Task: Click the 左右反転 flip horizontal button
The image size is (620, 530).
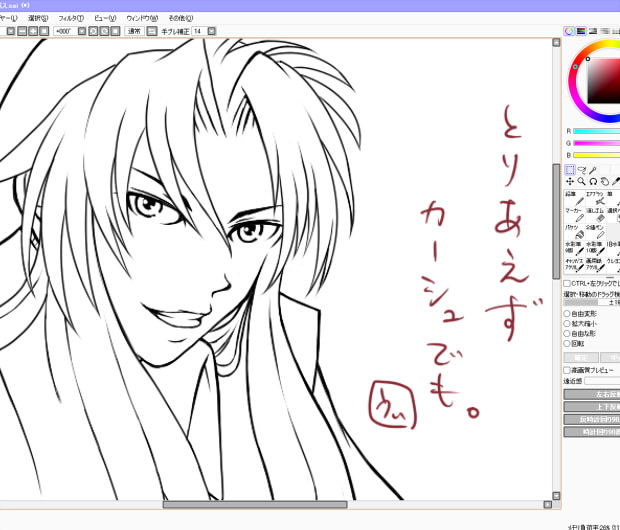Action: pos(592,394)
